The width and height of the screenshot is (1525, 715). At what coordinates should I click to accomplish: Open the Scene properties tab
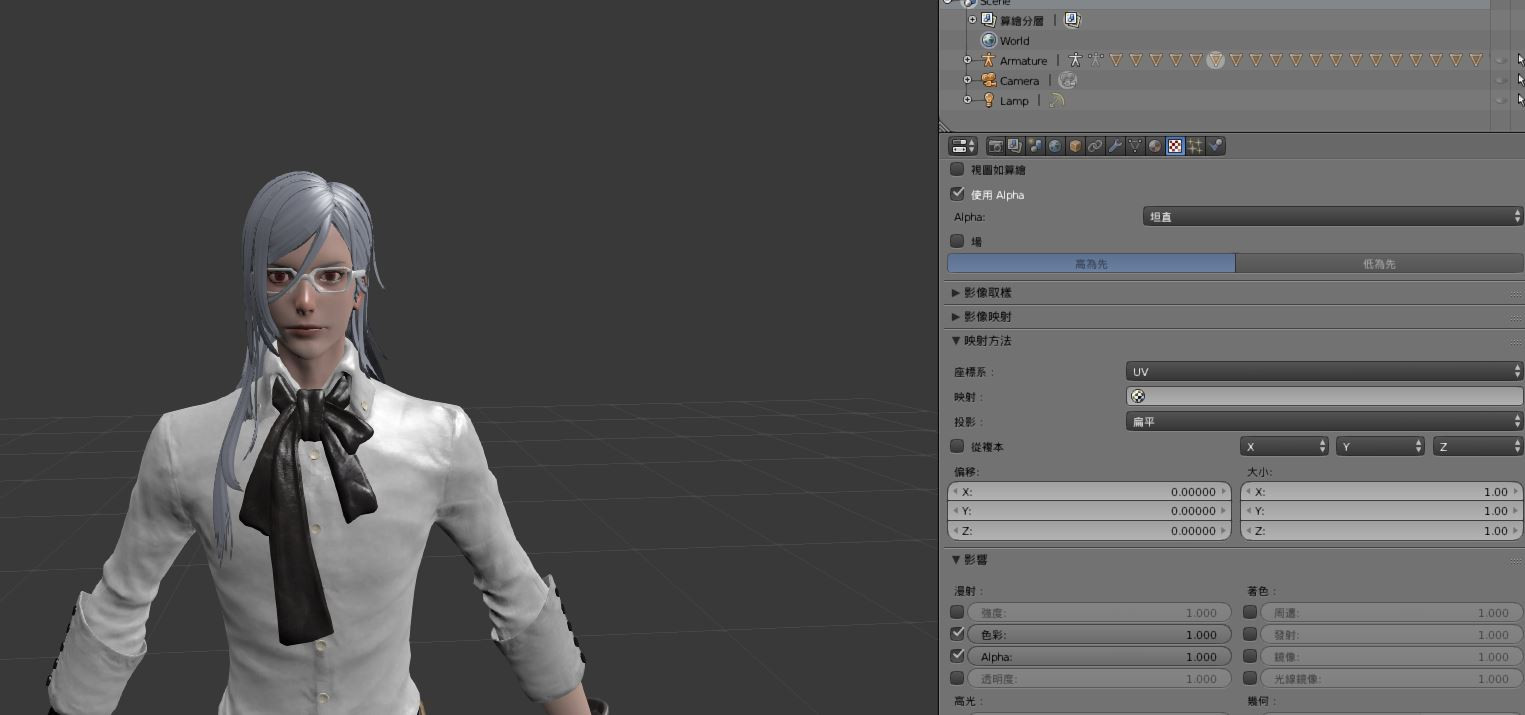pos(1035,146)
